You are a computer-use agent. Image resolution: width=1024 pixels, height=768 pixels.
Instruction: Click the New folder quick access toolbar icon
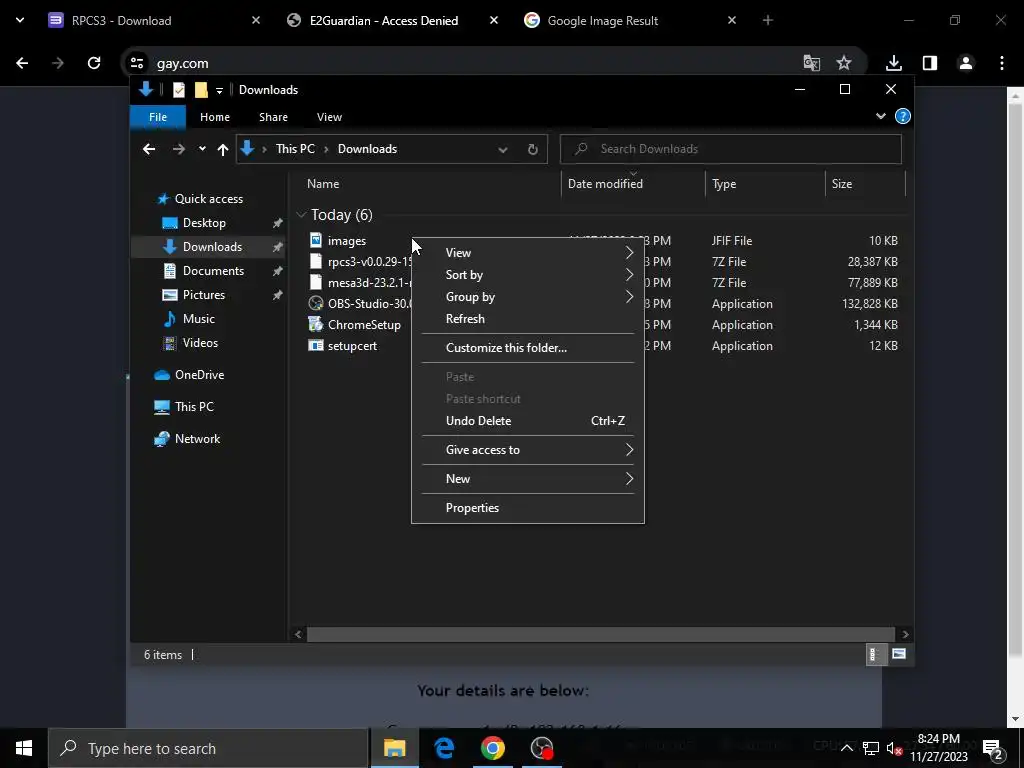pyautogui.click(x=201, y=90)
